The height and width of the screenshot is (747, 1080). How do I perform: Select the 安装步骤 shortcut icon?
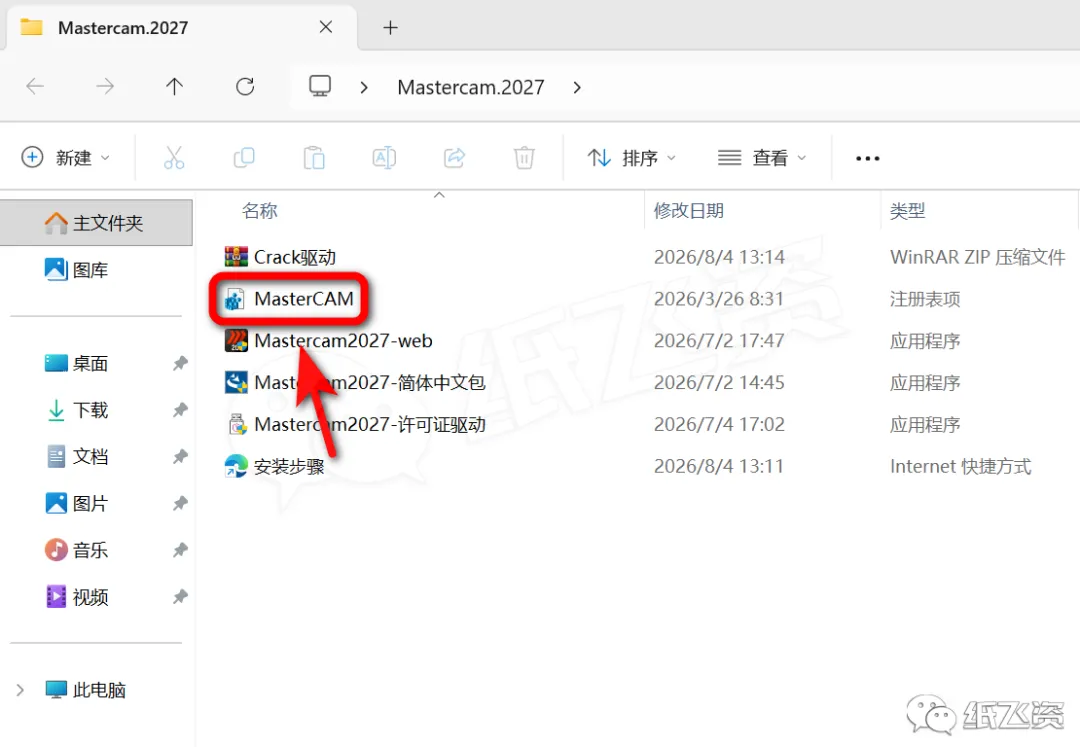click(236, 466)
